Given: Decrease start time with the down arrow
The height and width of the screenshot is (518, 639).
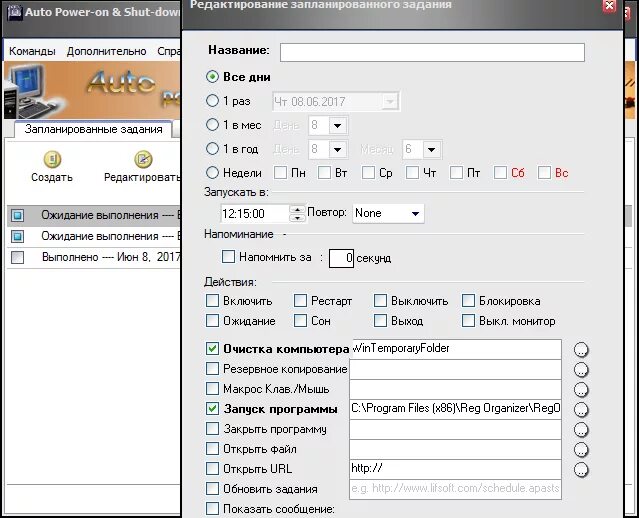Looking at the screenshot, I should tap(297, 218).
